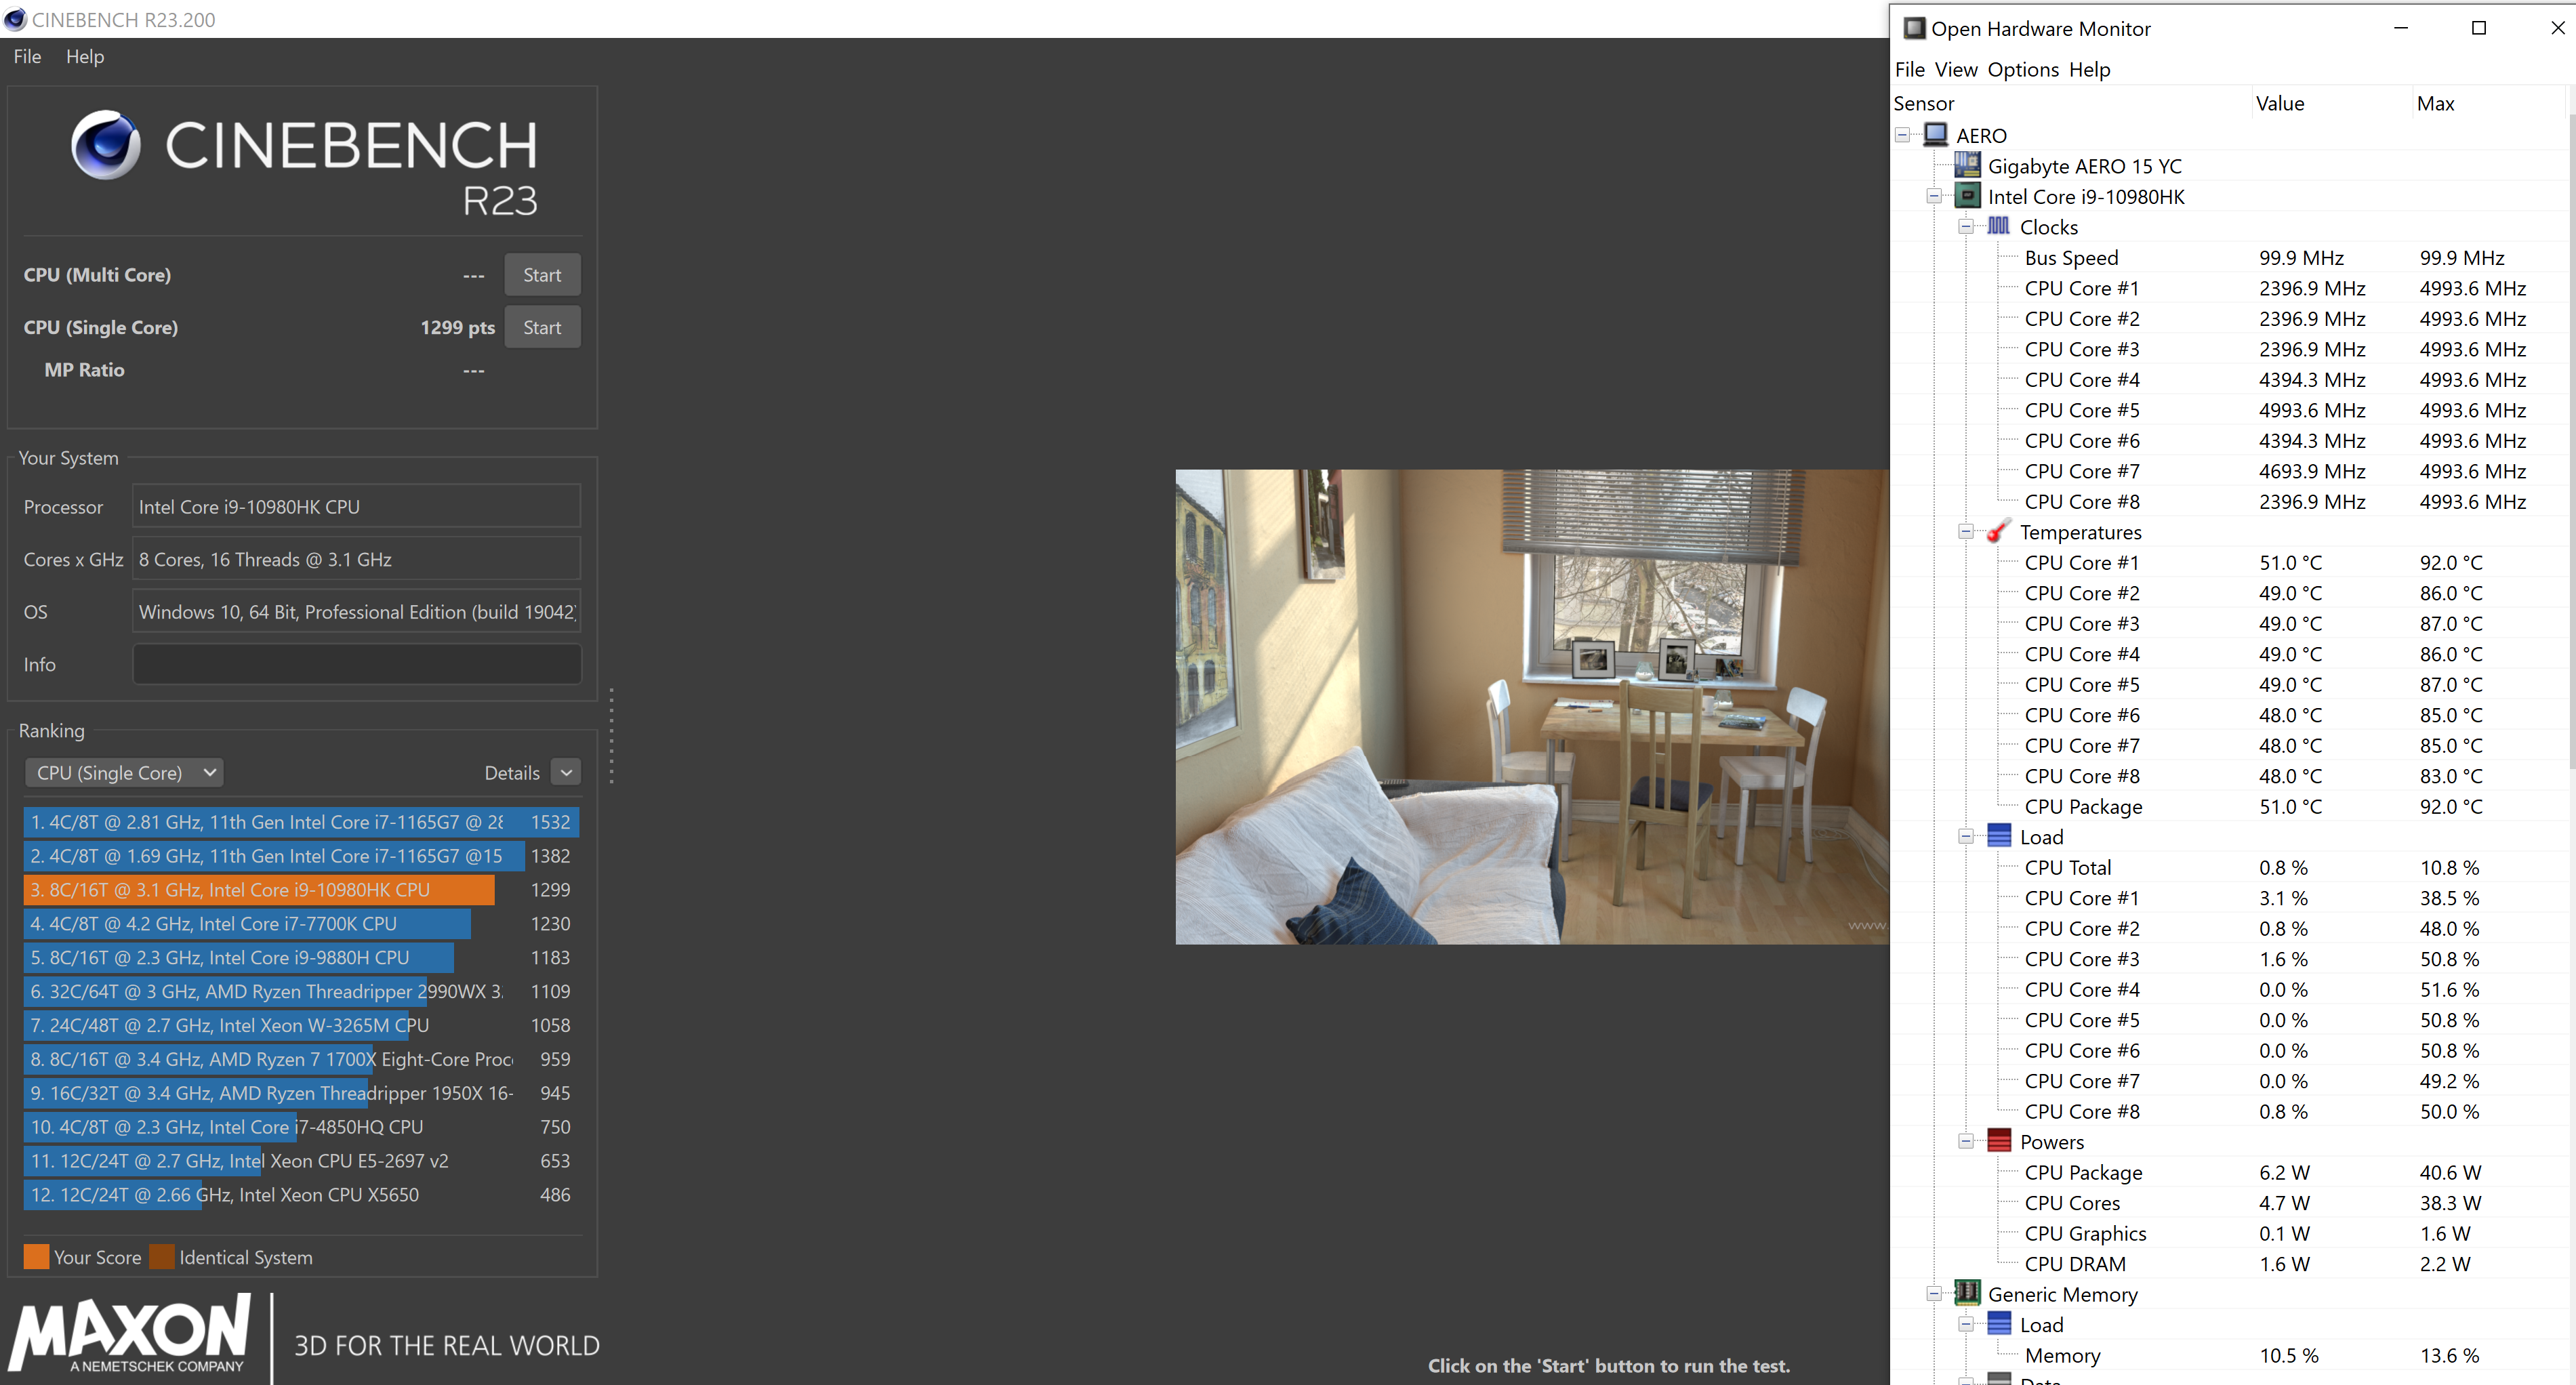Viewport: 2576px width, 1385px height.
Task: Select ranking row 1 i7-1165G7 @ 2.81 GHz
Action: point(300,822)
